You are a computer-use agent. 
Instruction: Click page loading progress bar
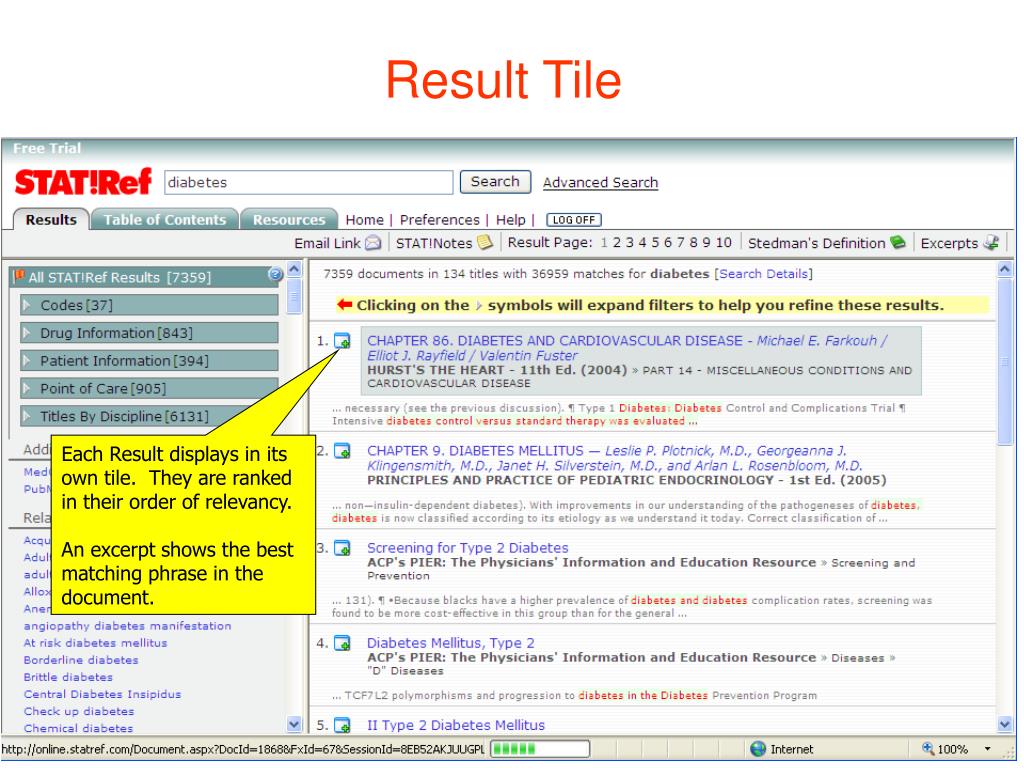pyautogui.click(x=540, y=748)
